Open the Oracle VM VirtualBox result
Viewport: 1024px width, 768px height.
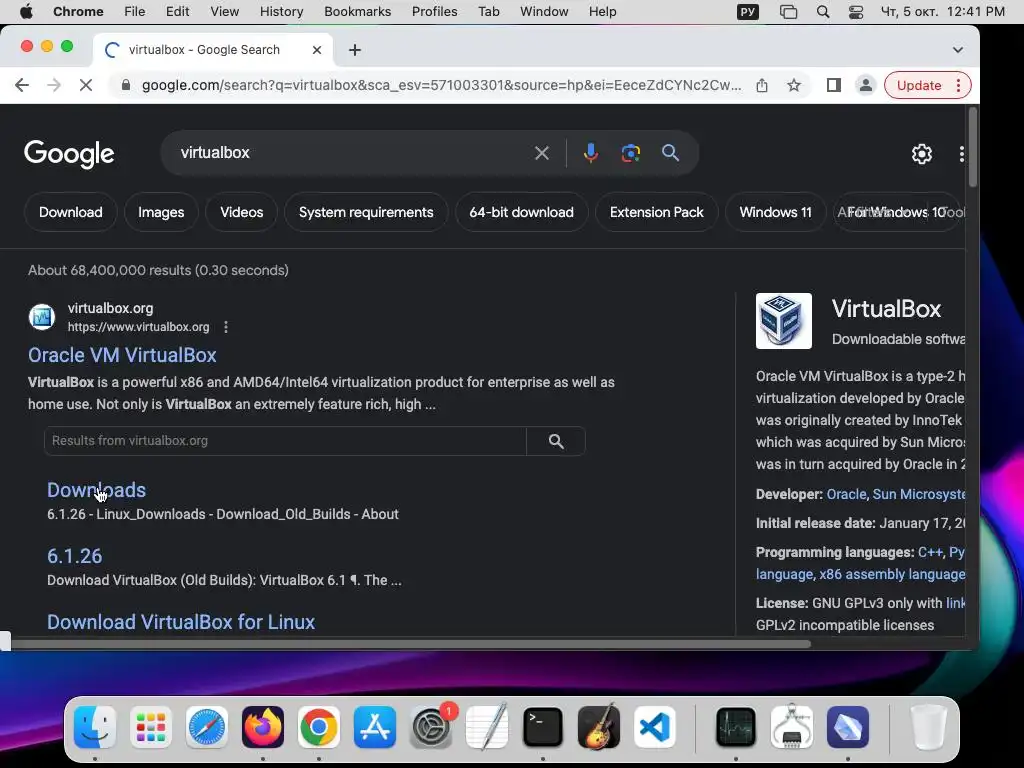pos(122,355)
